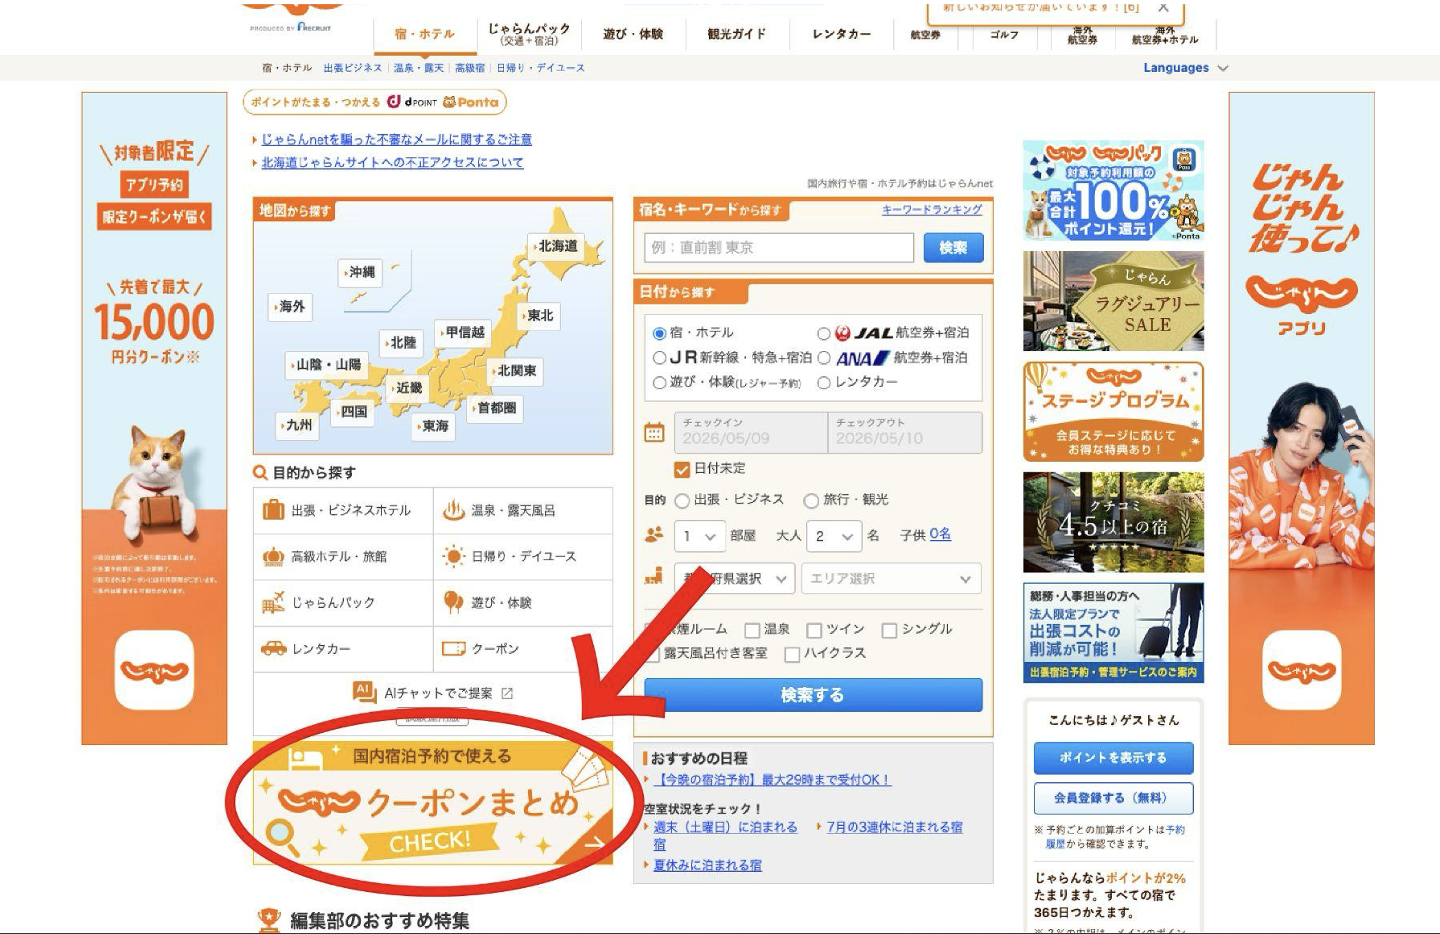
Task: Select the JAL 航空券+宿泊 radio option
Action: [x=824, y=333]
